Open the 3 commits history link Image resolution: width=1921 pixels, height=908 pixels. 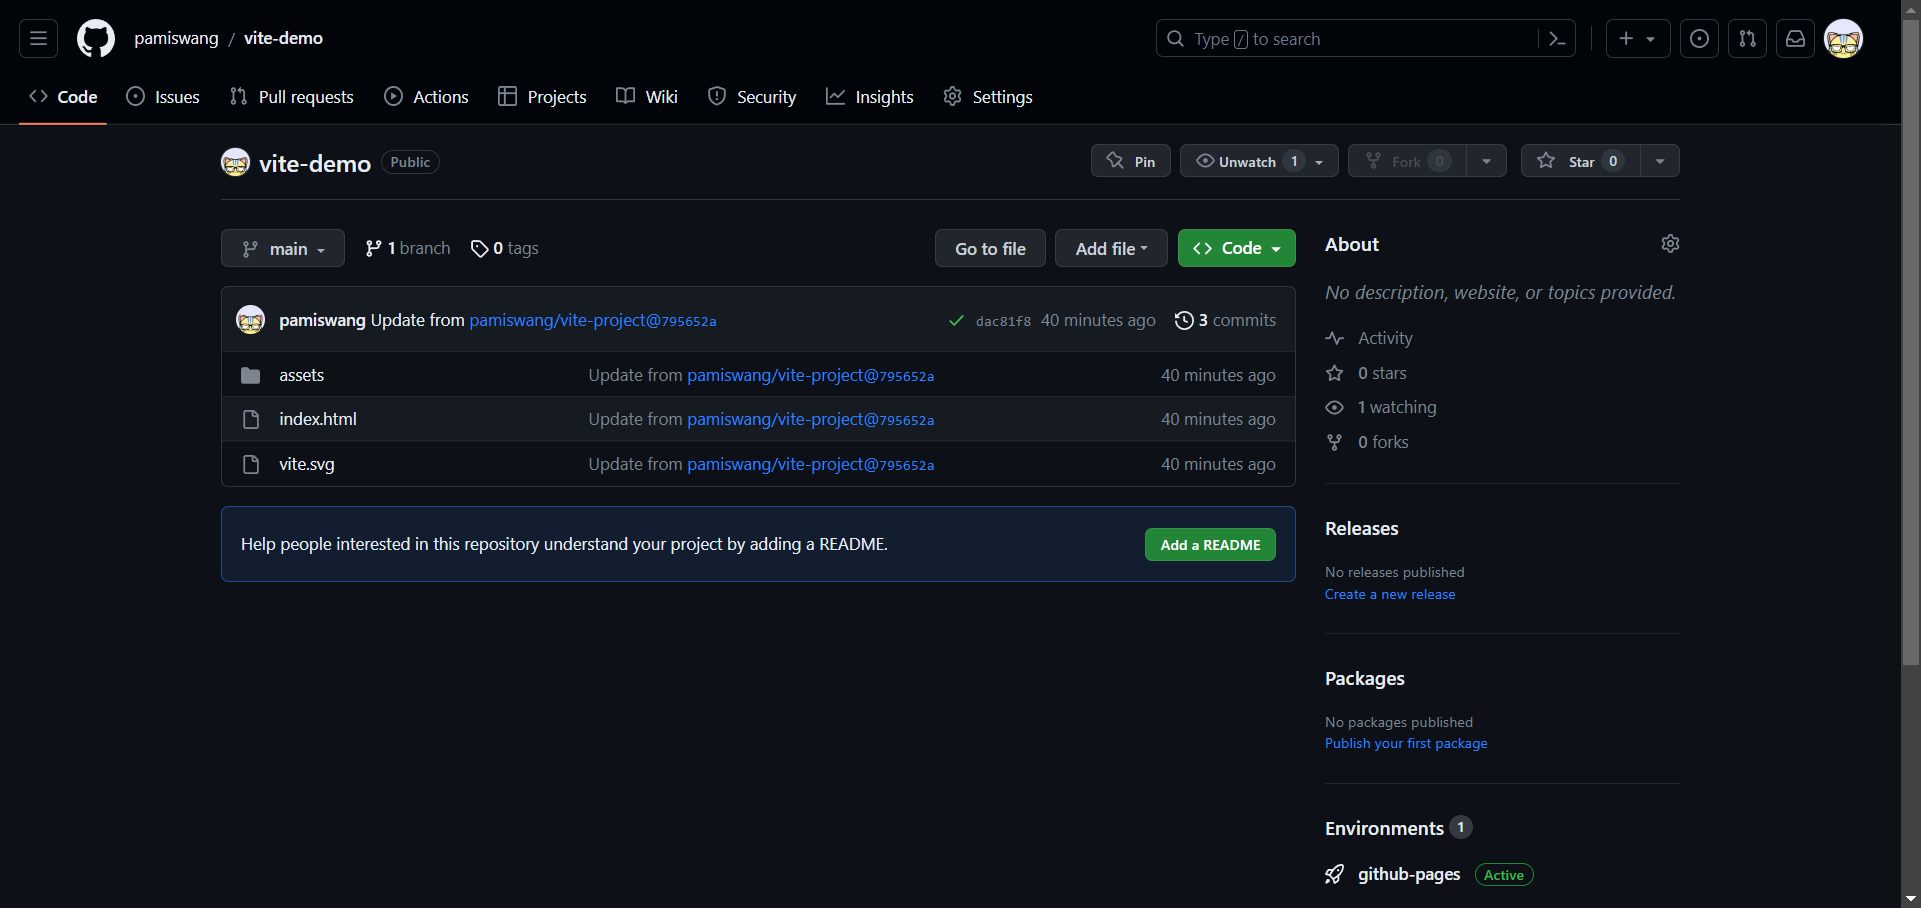click(x=1225, y=320)
